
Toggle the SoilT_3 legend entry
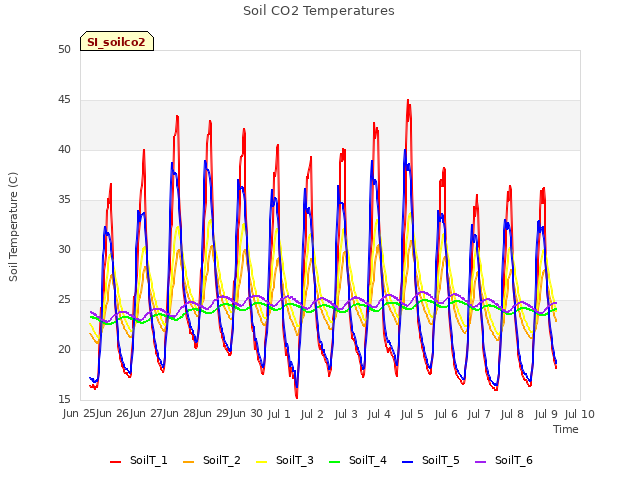[x=285, y=460]
